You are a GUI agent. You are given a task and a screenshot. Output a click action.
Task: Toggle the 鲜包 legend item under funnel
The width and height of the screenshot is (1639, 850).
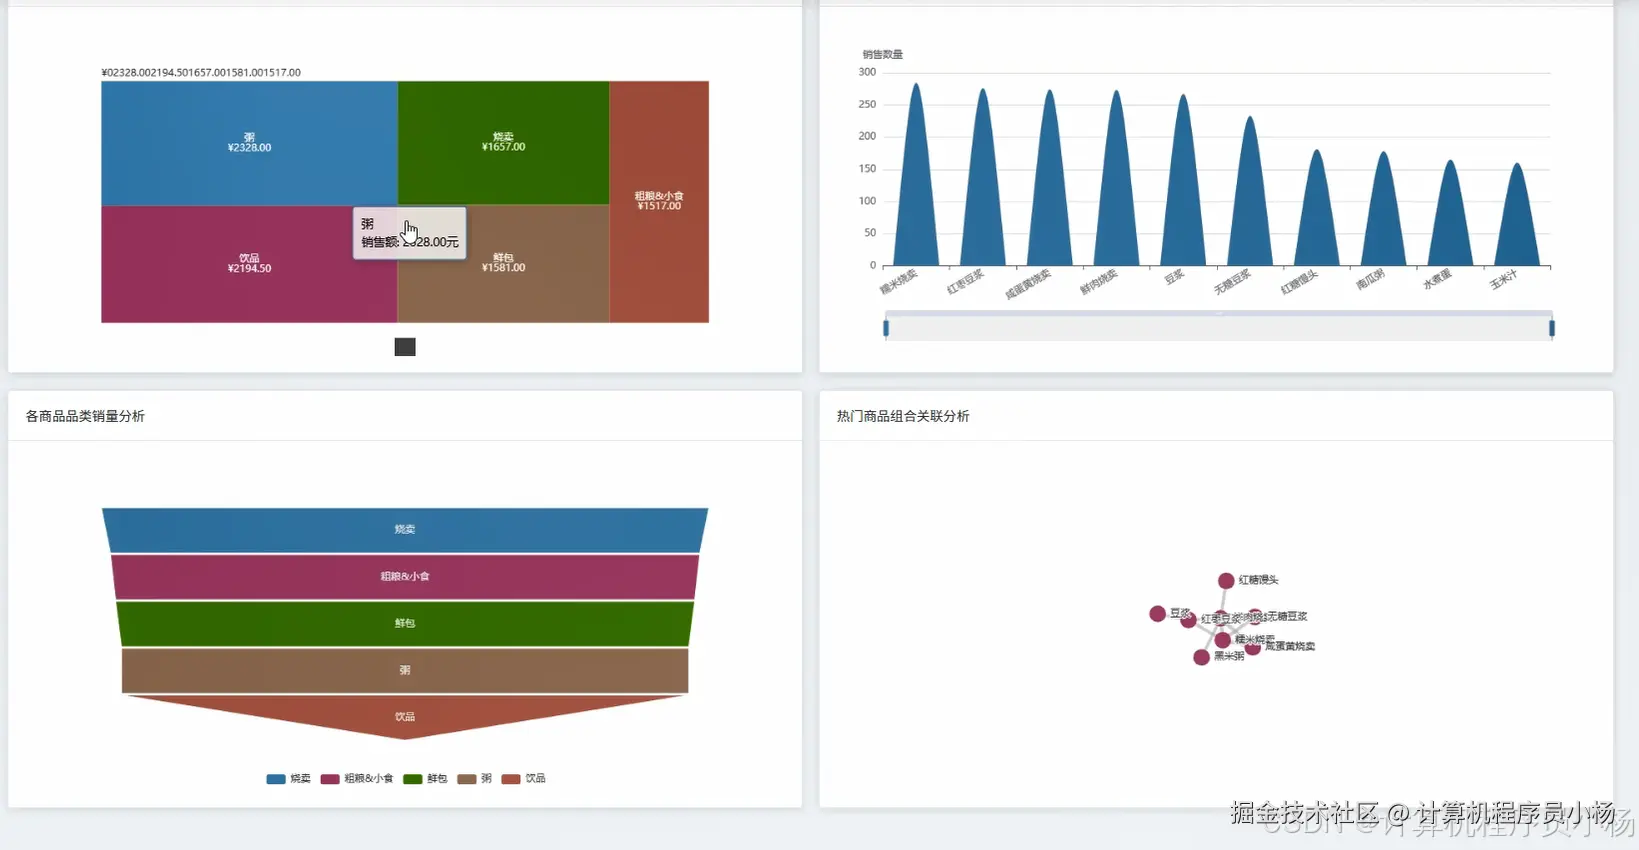click(425, 778)
